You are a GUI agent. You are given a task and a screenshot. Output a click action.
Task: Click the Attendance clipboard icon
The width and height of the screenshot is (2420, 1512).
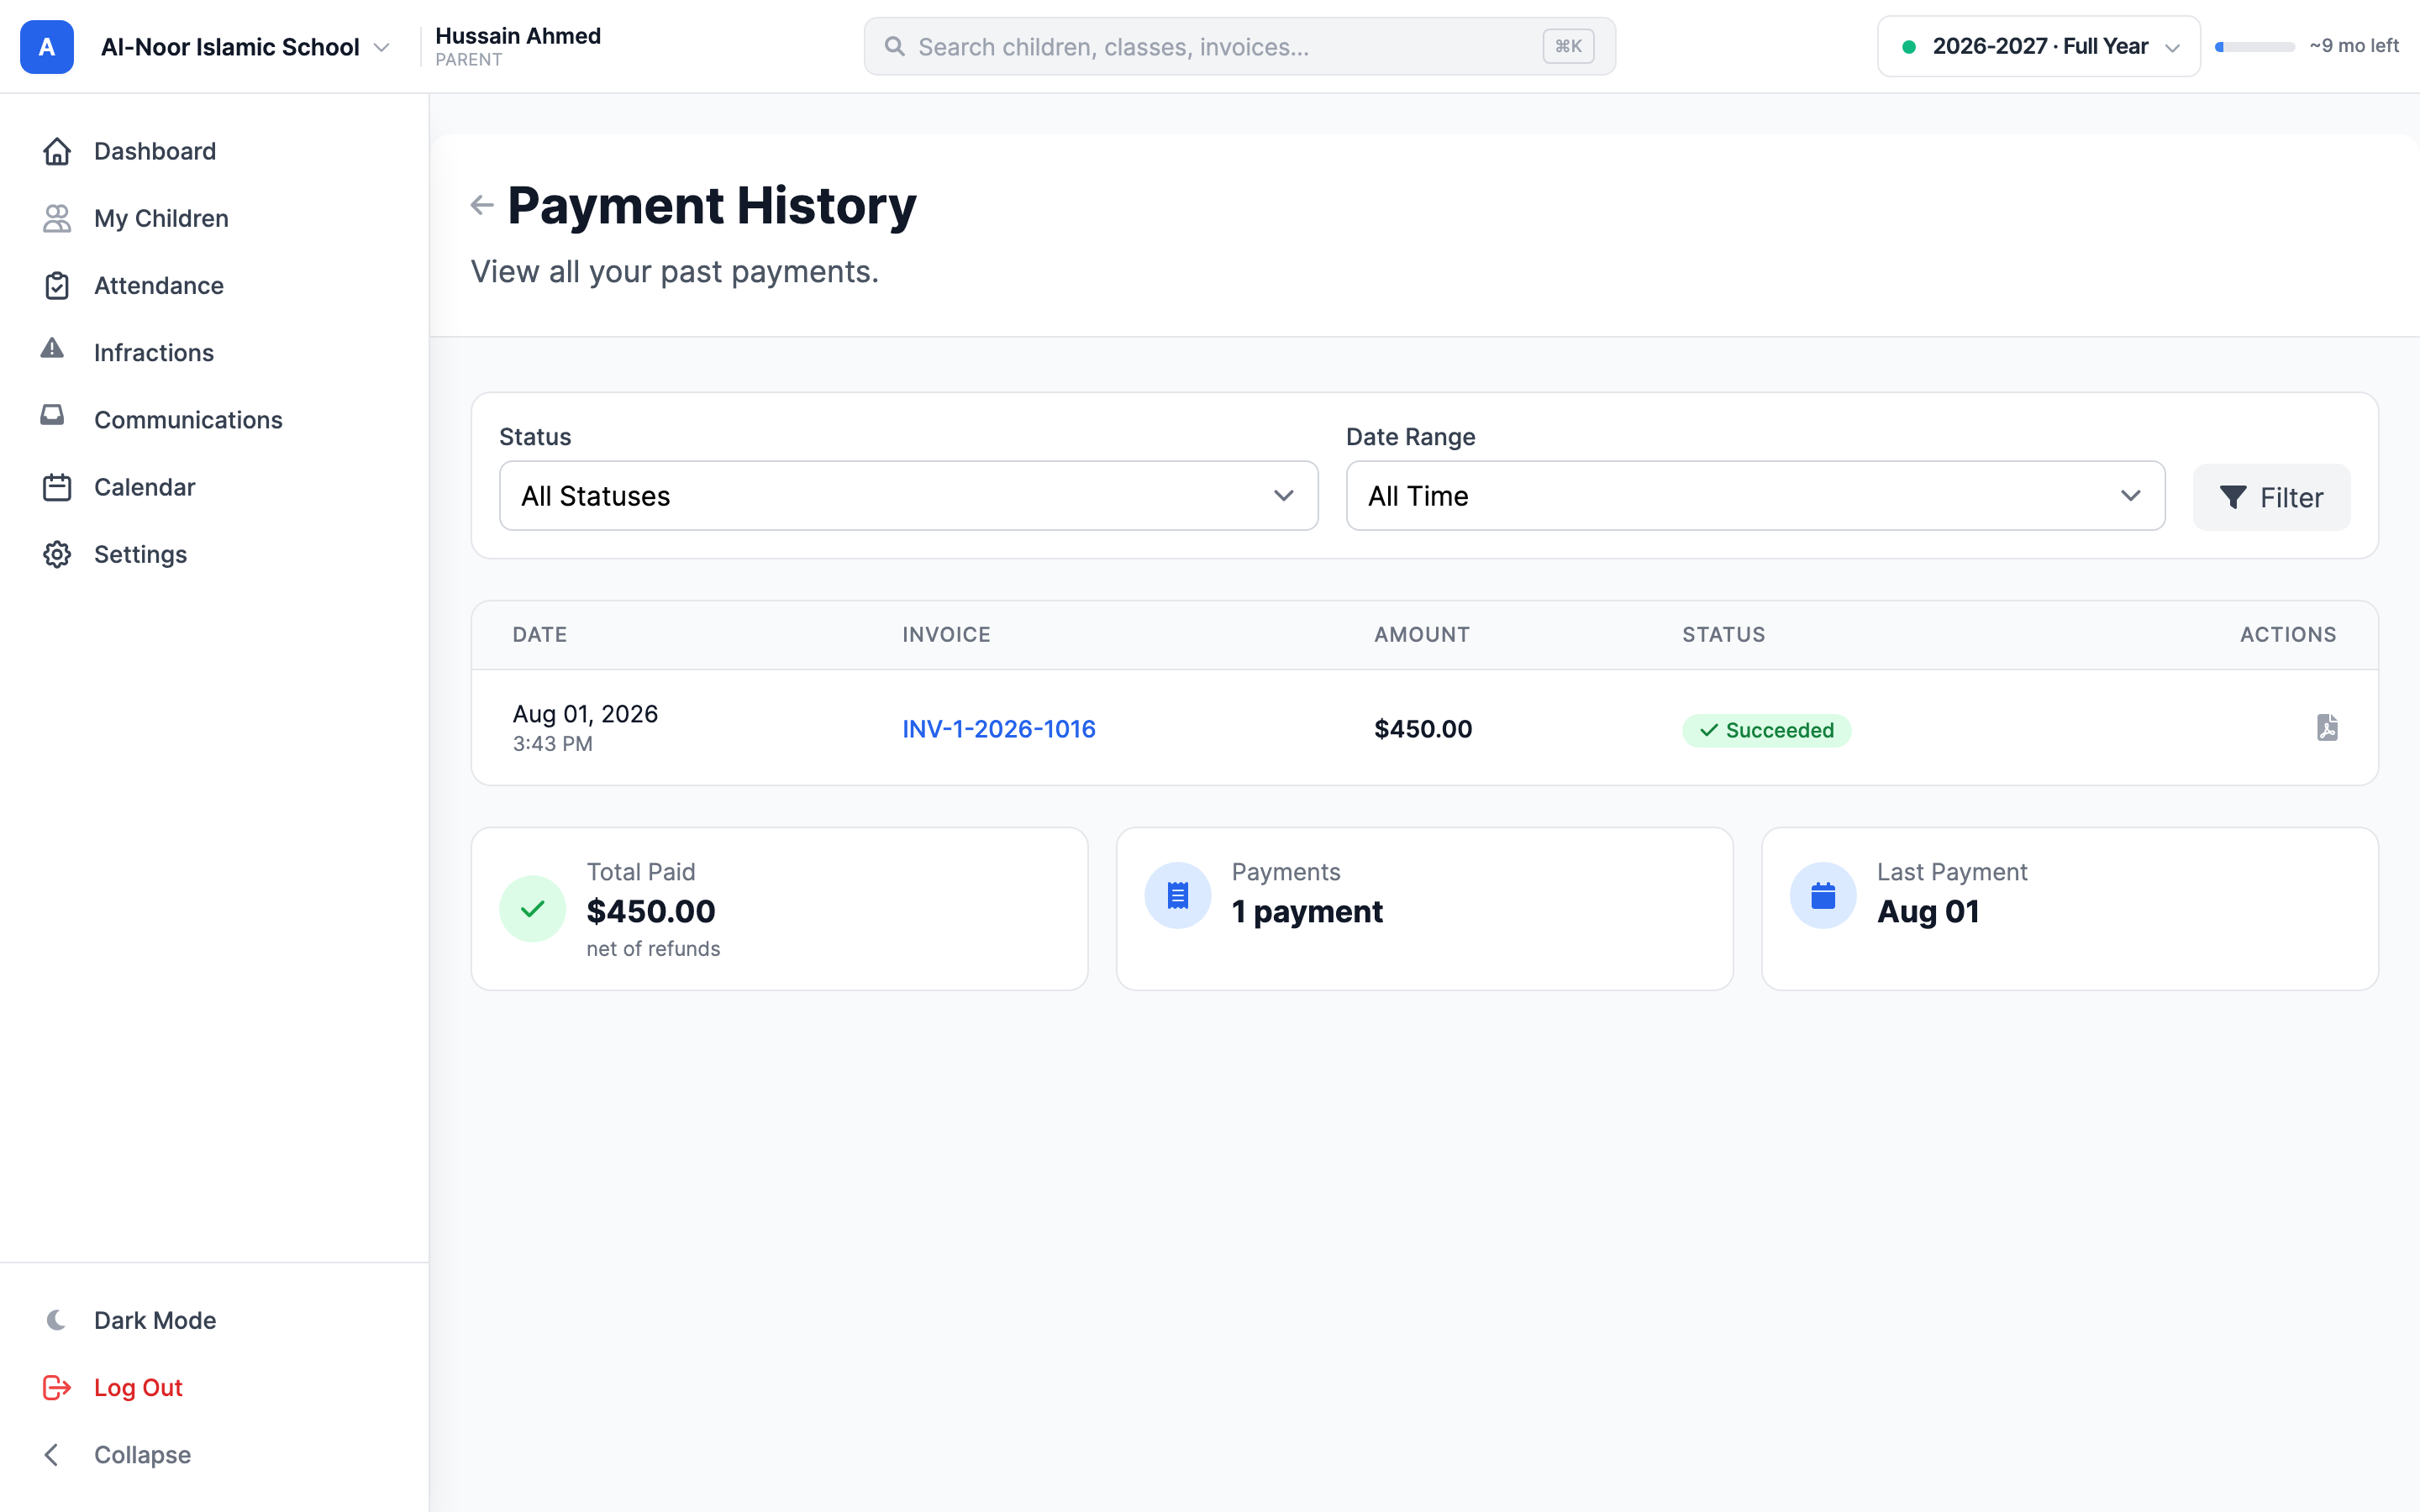coord(57,285)
